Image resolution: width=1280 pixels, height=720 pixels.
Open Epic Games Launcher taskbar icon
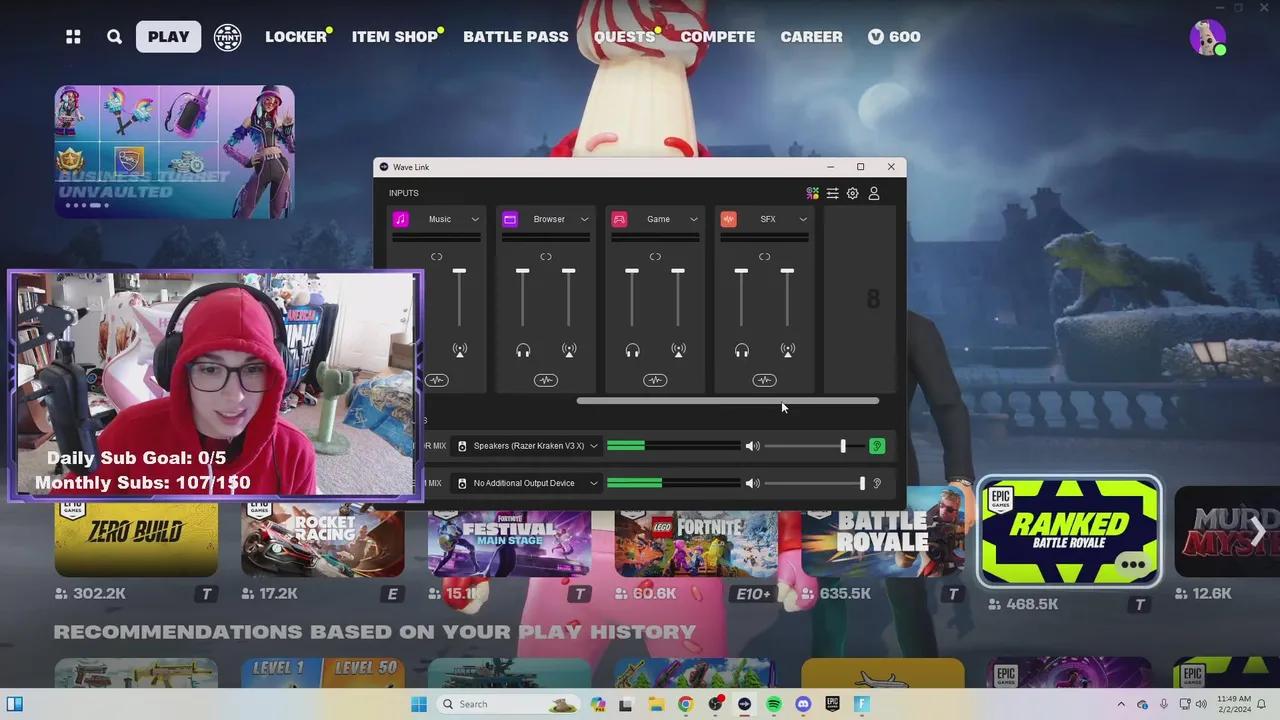pos(832,704)
